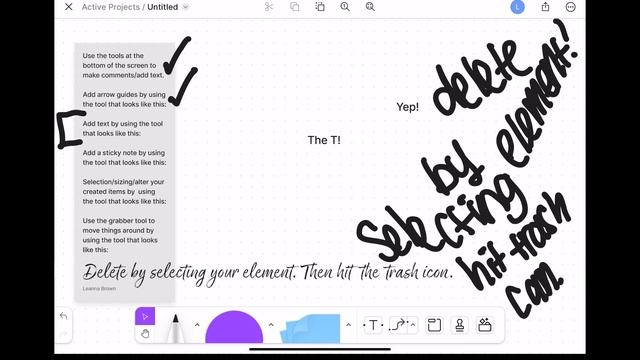
Task: Close the file with the X icon
Action: click(x=69, y=7)
